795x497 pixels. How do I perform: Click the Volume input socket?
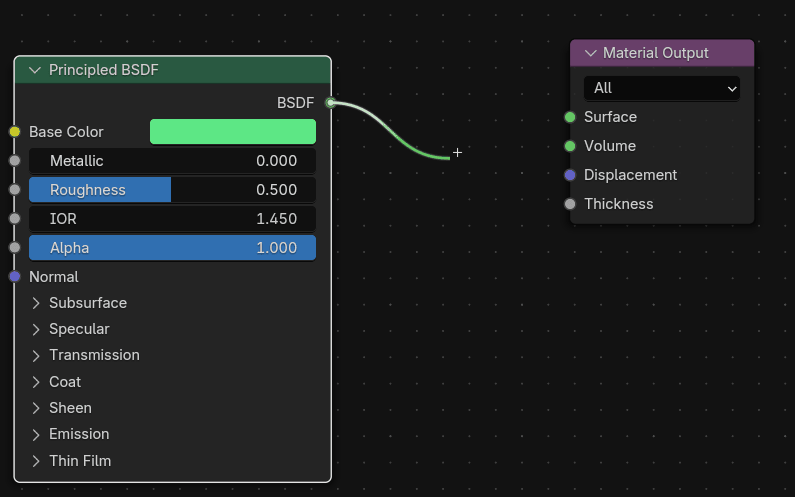coord(570,146)
